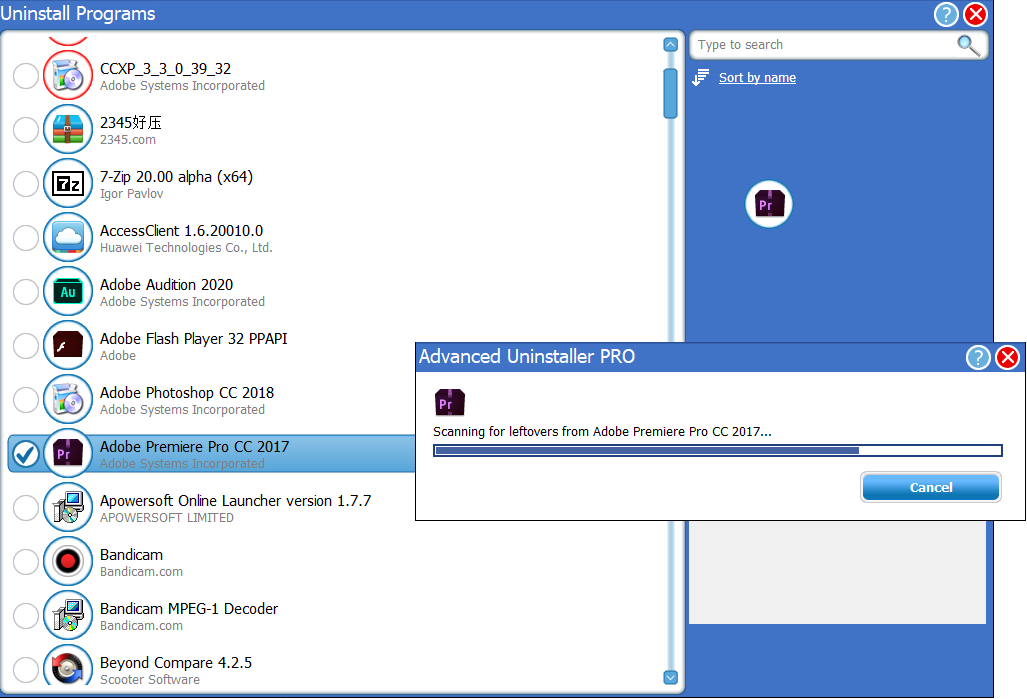Viewport: 1027px width, 699px height.
Task: Click the 2345.com publisher text
Action: point(128,140)
